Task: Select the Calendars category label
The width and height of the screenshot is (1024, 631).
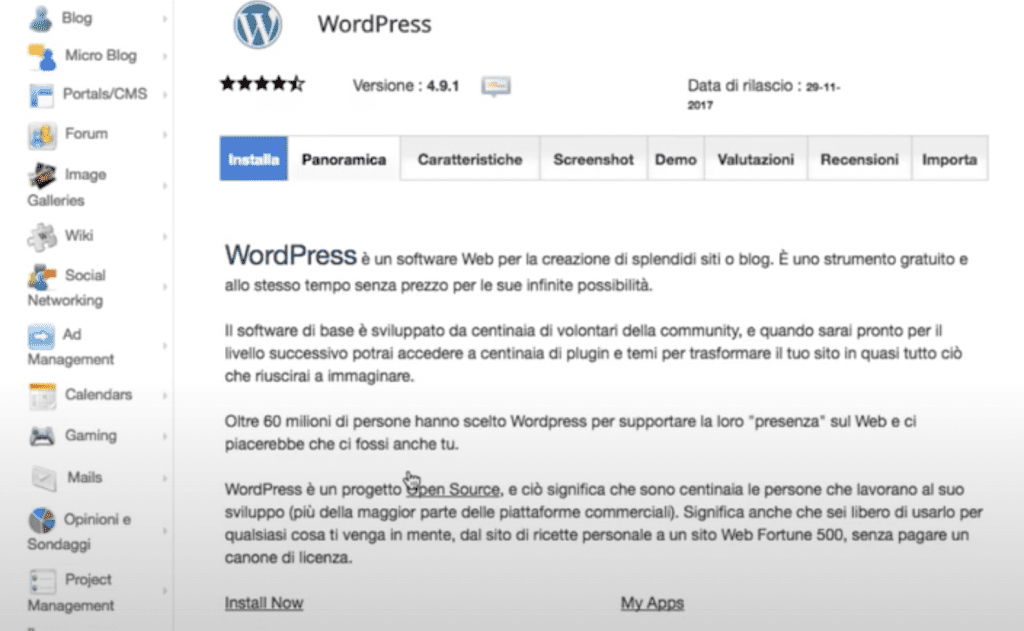Action: [99, 395]
